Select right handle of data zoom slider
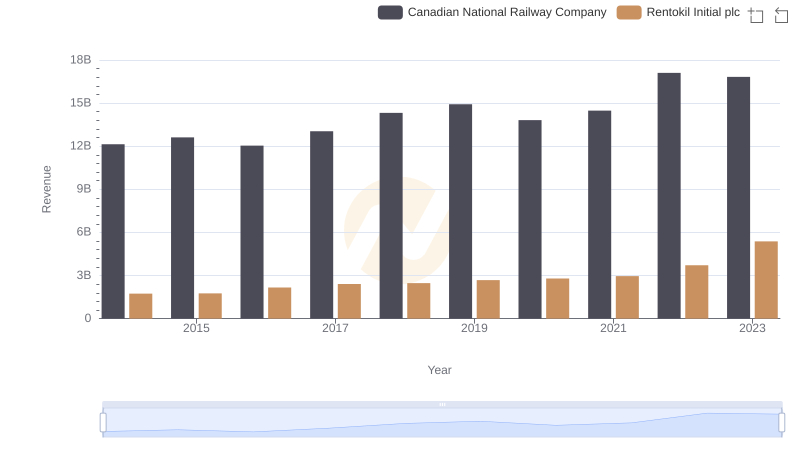This screenshot has height=461, width=800. click(781, 423)
